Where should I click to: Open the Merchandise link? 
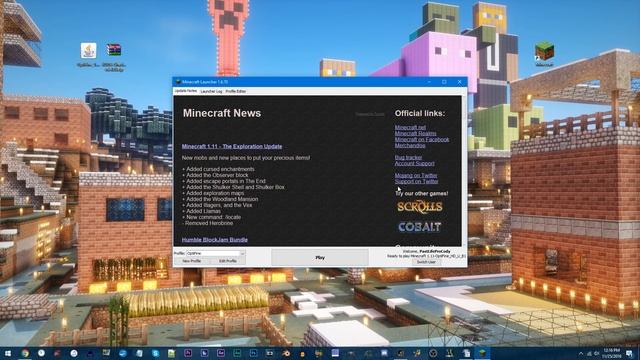[410, 145]
